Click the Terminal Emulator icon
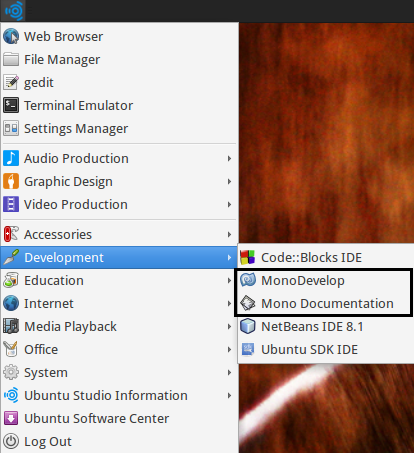 click(11, 105)
